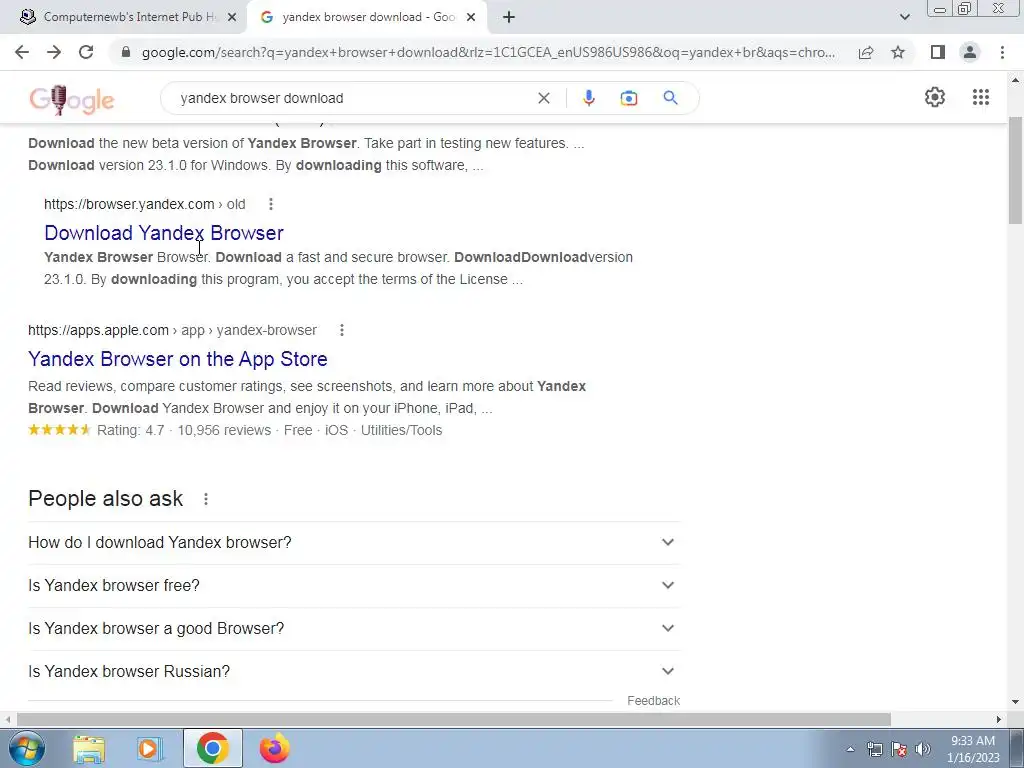Click the Chrome taskbar icon
Screen dimensions: 1024x768
pos(212,748)
